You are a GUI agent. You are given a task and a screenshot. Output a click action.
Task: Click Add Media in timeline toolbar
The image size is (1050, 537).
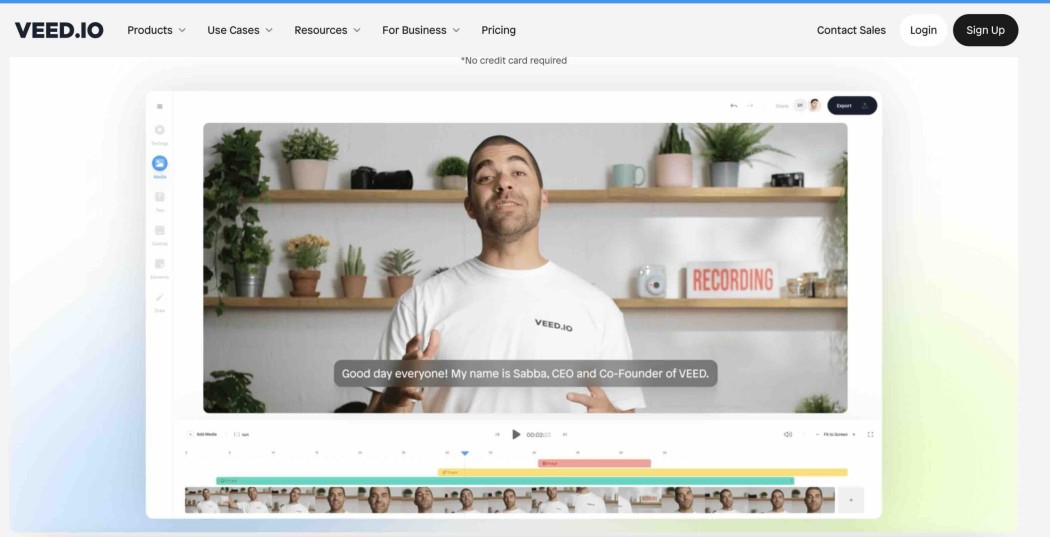[x=202, y=435]
